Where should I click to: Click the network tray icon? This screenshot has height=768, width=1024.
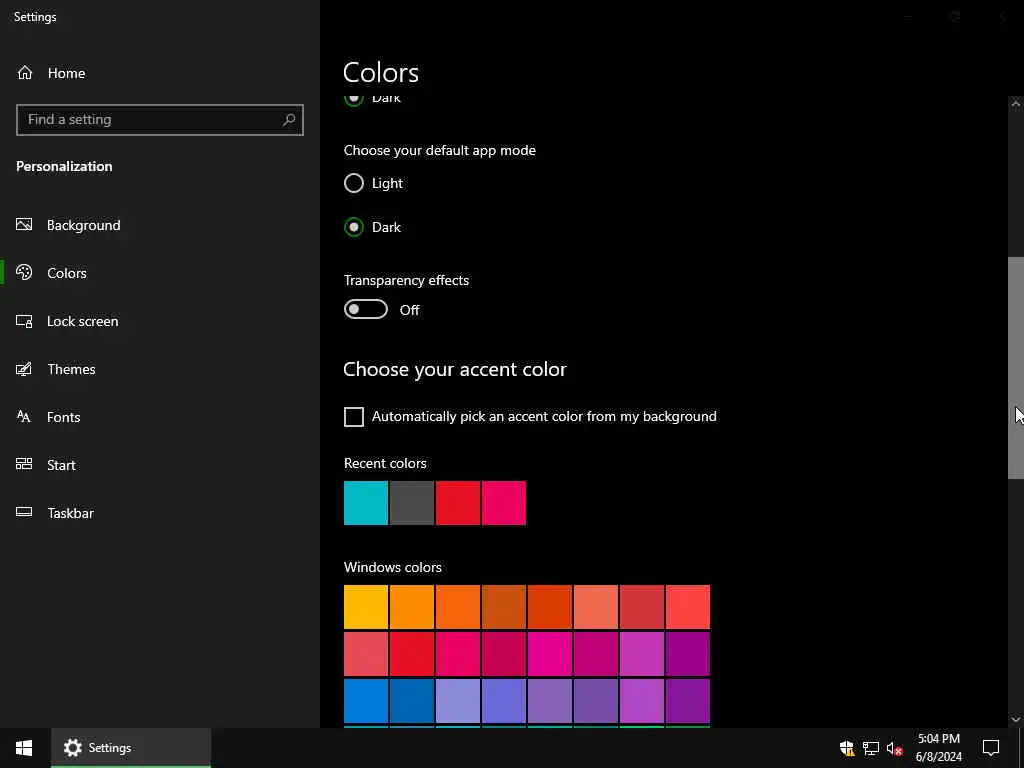(871, 748)
